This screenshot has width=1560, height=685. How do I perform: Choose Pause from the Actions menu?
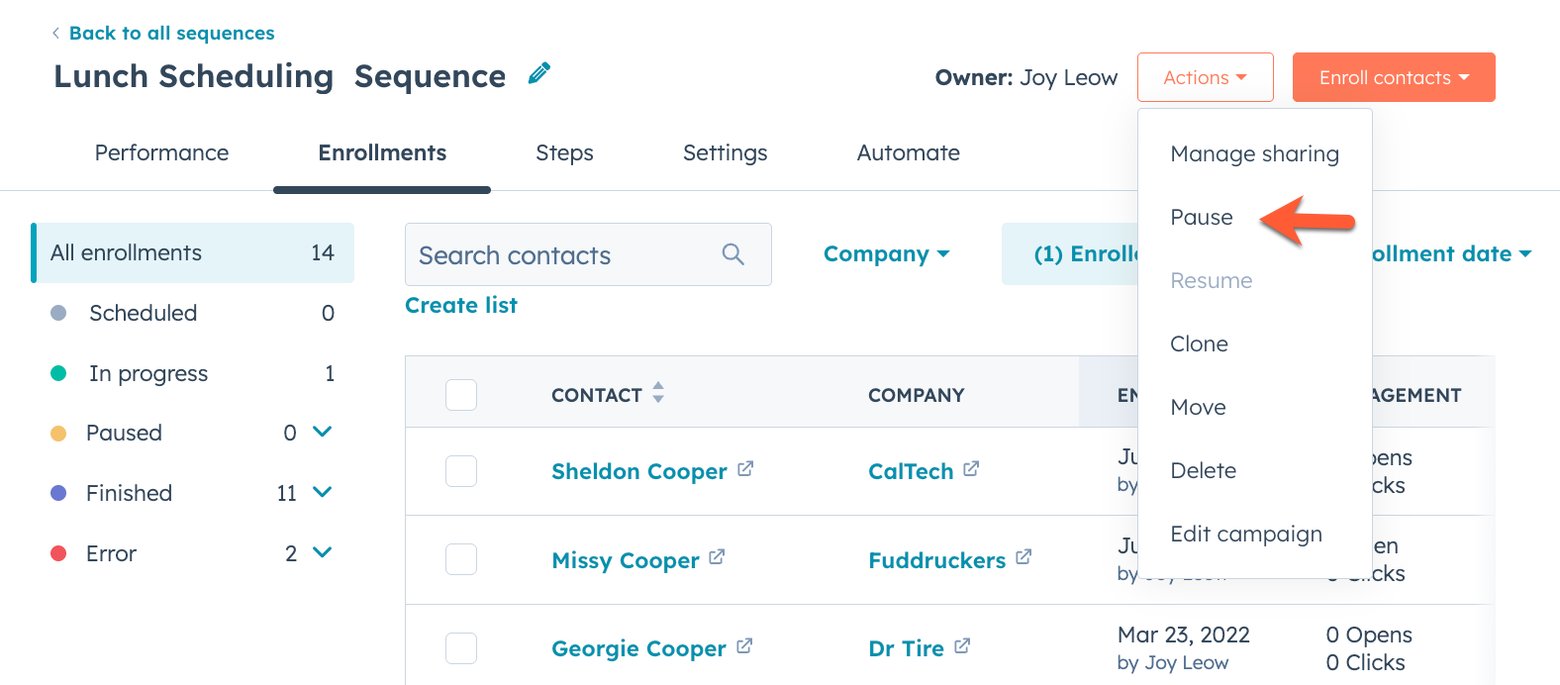[x=1201, y=217]
